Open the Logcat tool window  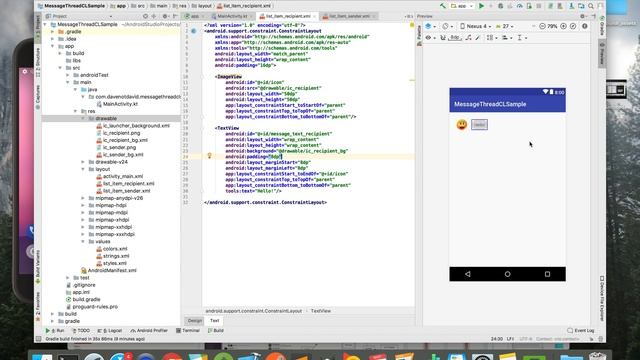click(110, 330)
